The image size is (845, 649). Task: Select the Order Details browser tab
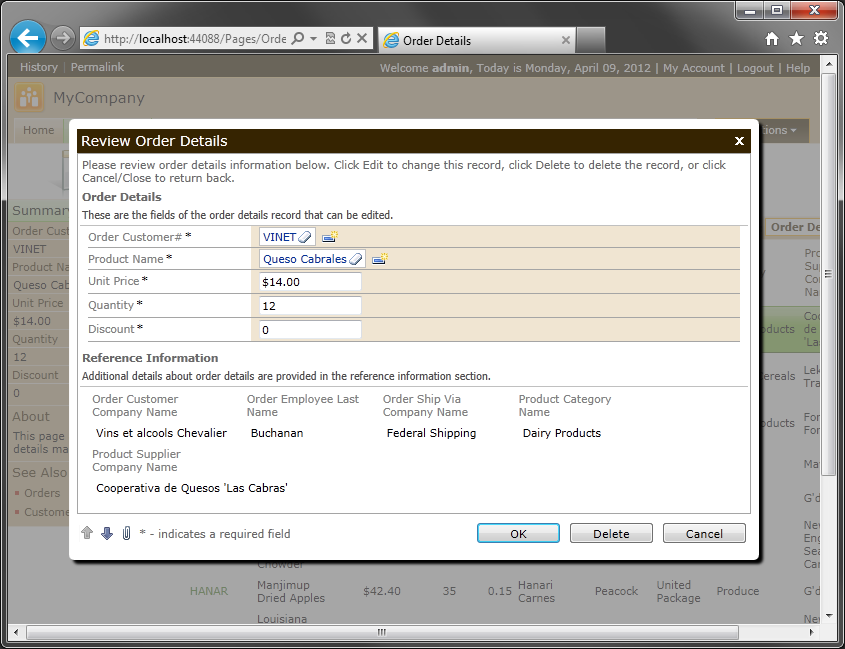coord(477,40)
